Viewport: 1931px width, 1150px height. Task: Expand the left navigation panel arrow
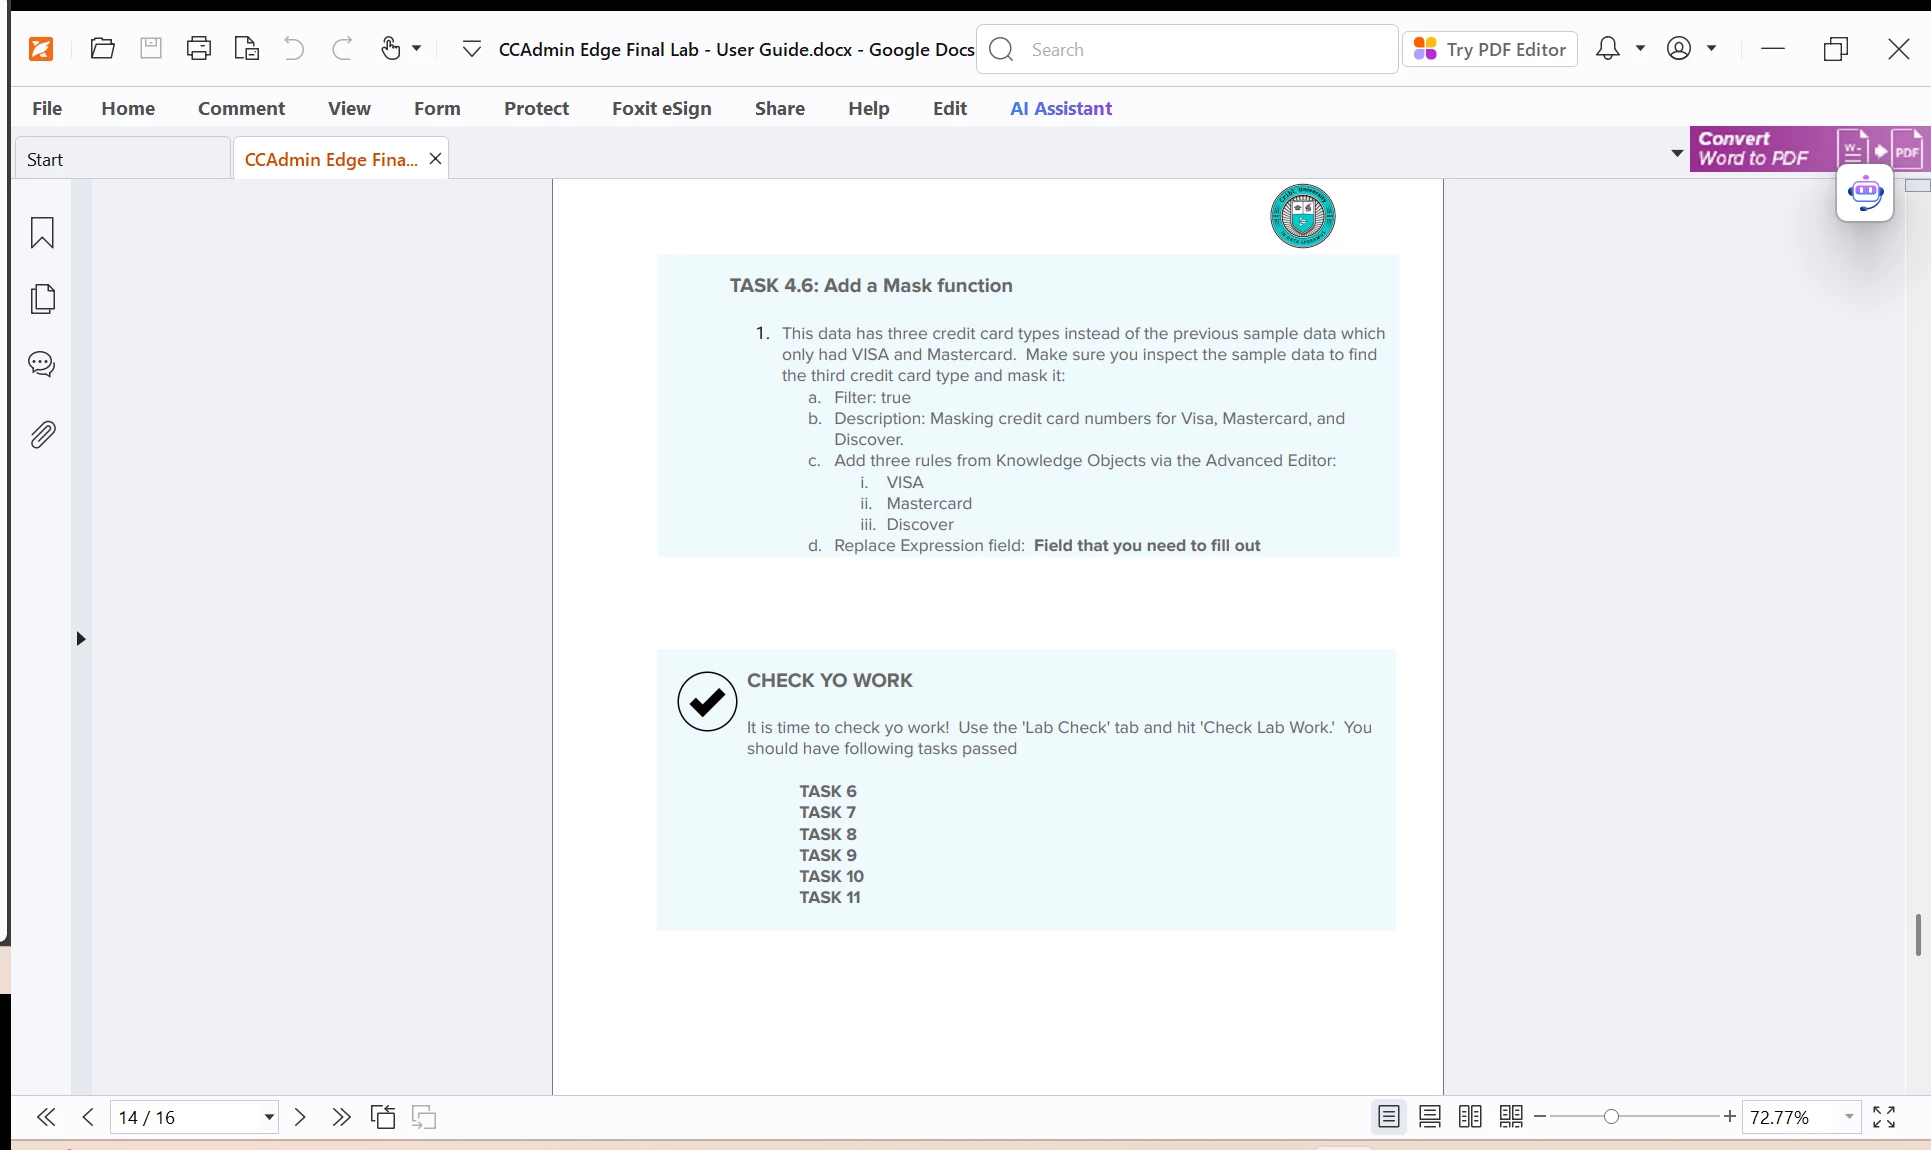pos(81,638)
